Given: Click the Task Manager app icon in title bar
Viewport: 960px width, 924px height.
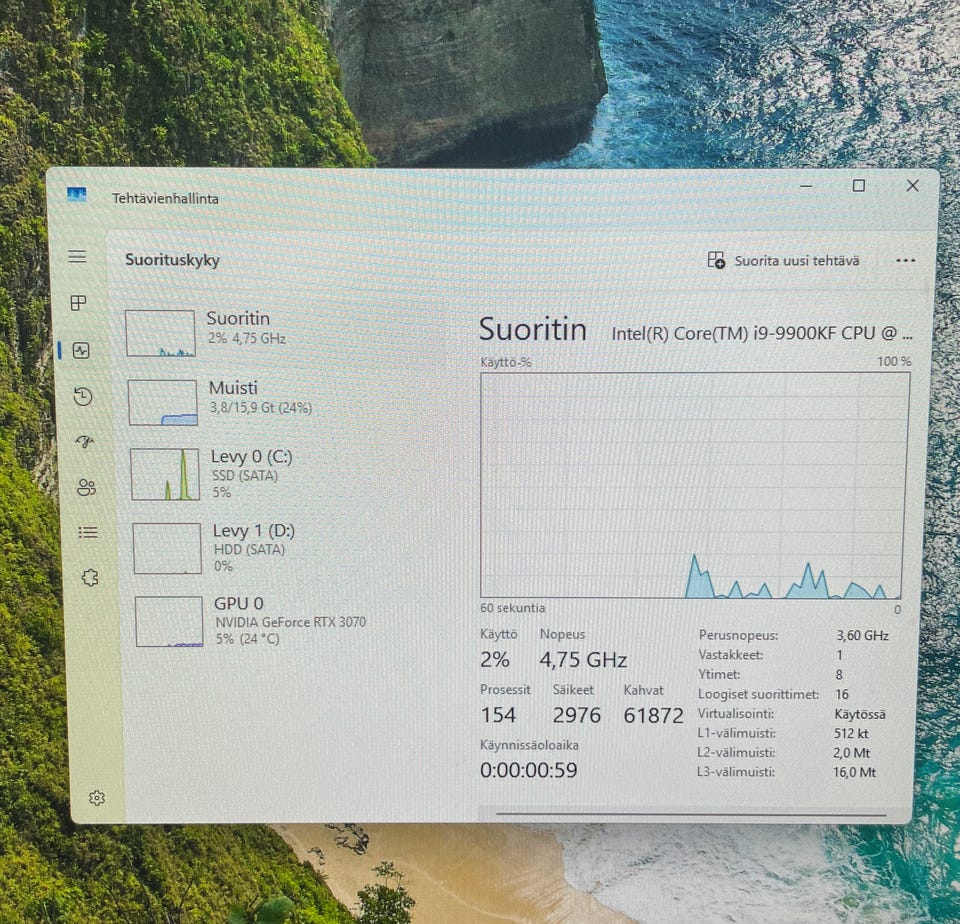Looking at the screenshot, I should [x=77, y=195].
